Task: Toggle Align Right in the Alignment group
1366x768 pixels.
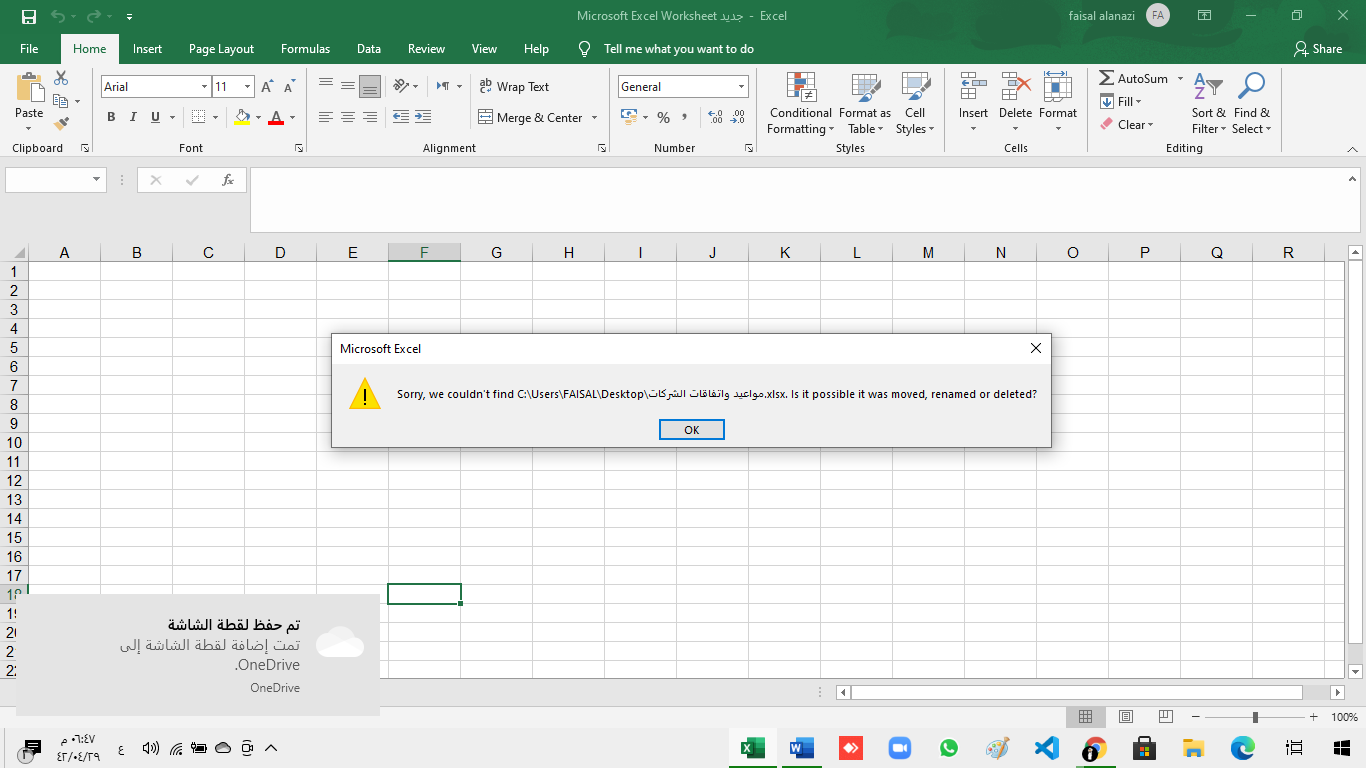Action: coord(370,117)
